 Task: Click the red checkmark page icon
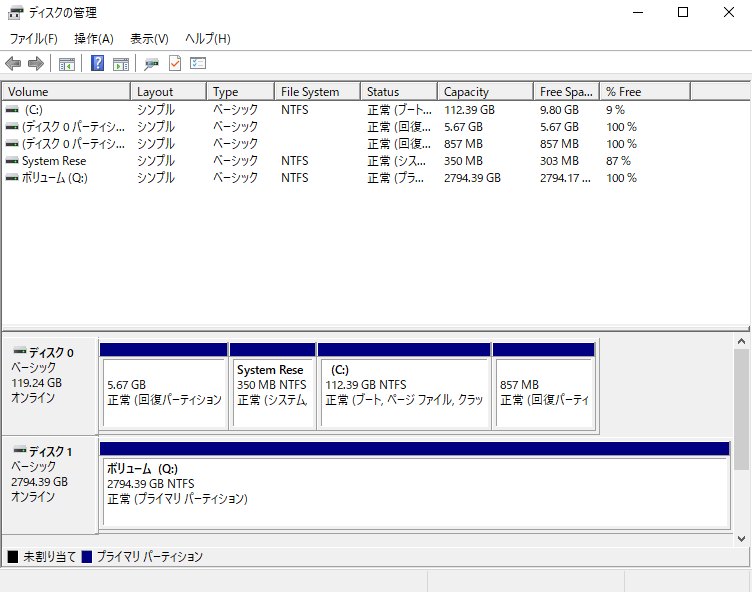tap(175, 64)
